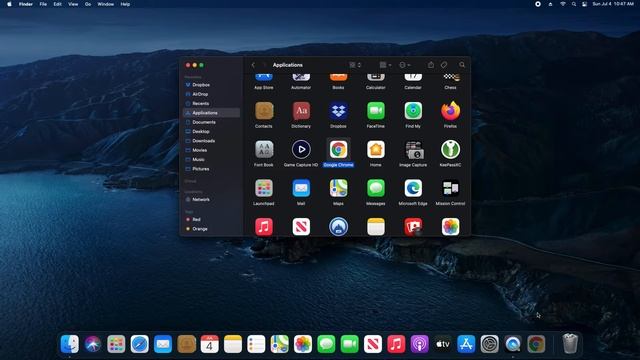Open FaceTime in the Applications window
The image size is (640, 360).
(x=376, y=111)
